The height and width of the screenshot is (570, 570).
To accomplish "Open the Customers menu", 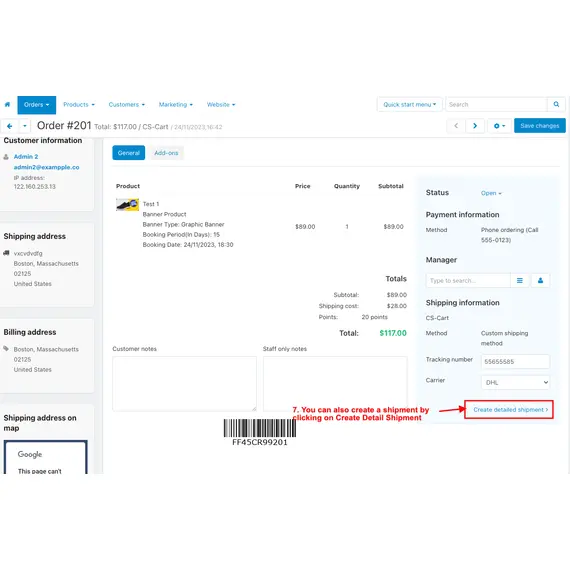I will pyautogui.click(x=127, y=105).
